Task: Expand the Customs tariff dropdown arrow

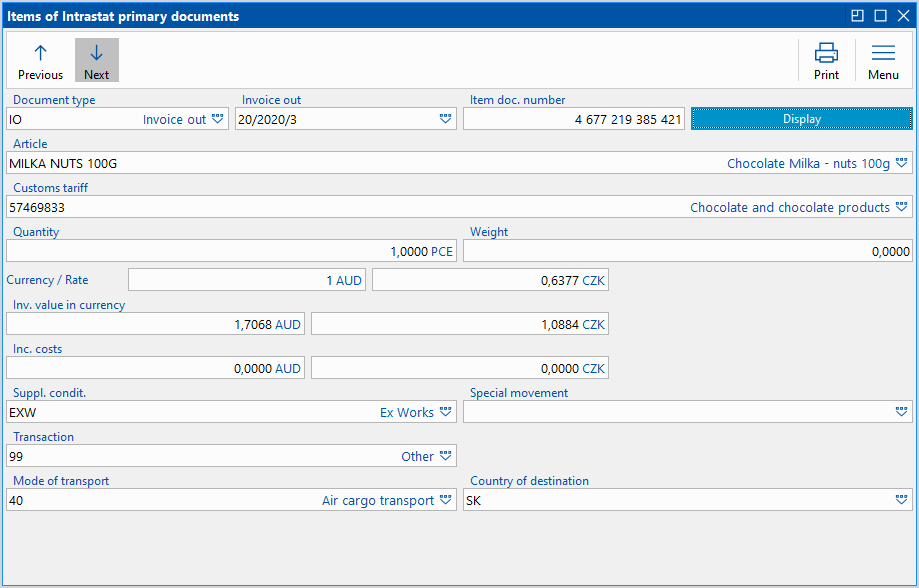Action: click(x=901, y=207)
